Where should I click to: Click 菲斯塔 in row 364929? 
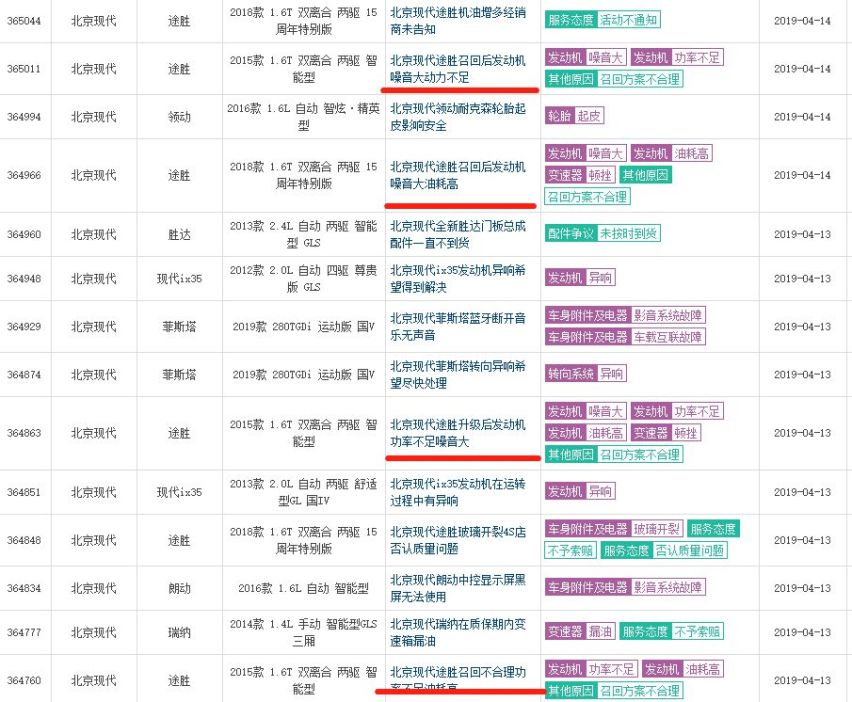(179, 327)
